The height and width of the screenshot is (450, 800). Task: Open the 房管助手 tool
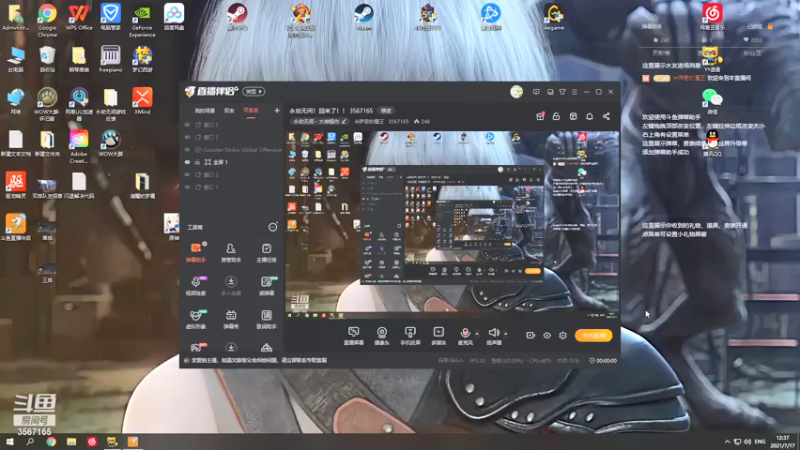click(231, 252)
